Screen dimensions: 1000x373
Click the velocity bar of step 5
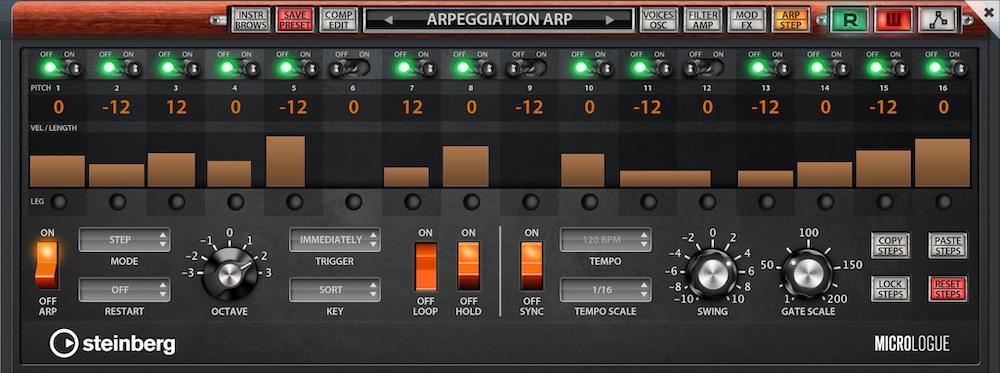(x=285, y=161)
